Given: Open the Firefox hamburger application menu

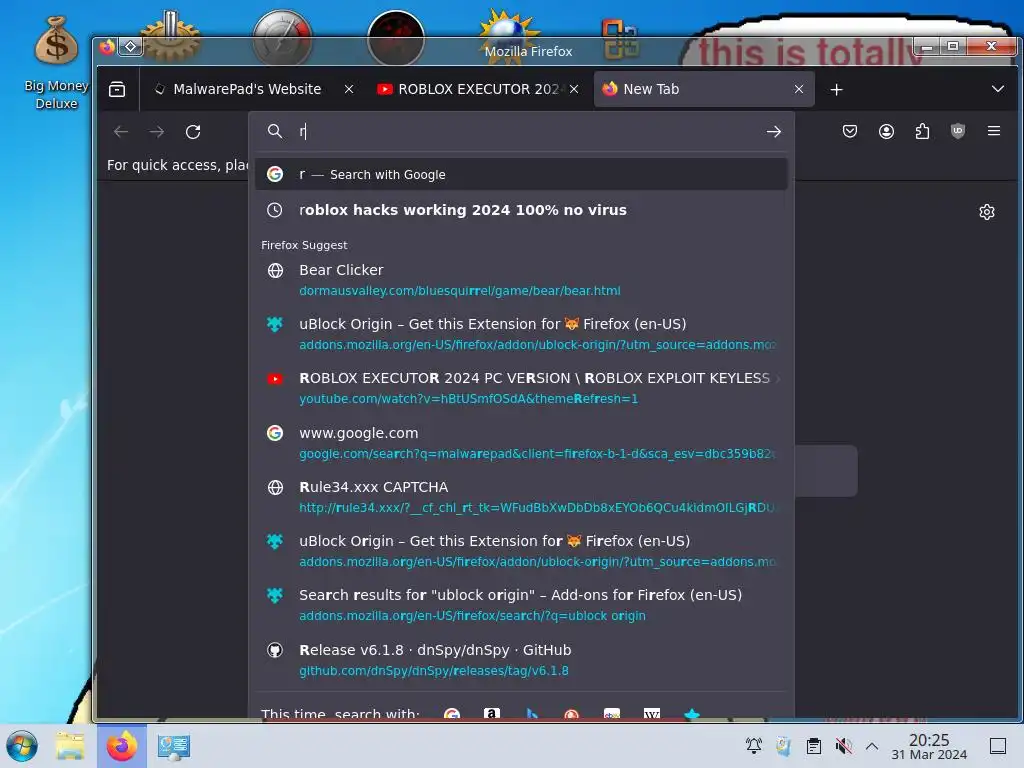Looking at the screenshot, I should click(994, 131).
